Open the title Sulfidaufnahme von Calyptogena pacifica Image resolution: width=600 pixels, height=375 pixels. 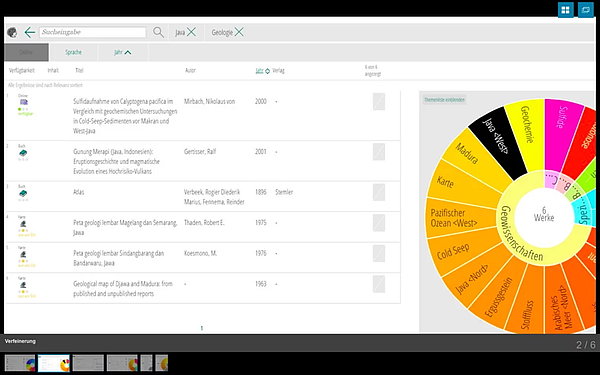tap(125, 116)
